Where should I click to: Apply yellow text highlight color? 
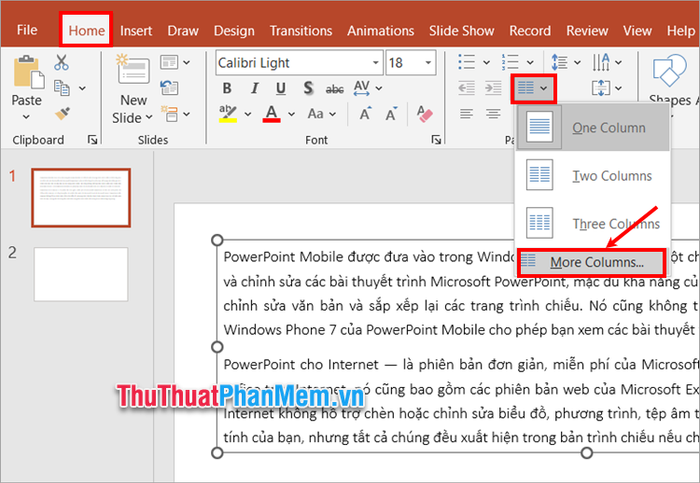(228, 114)
